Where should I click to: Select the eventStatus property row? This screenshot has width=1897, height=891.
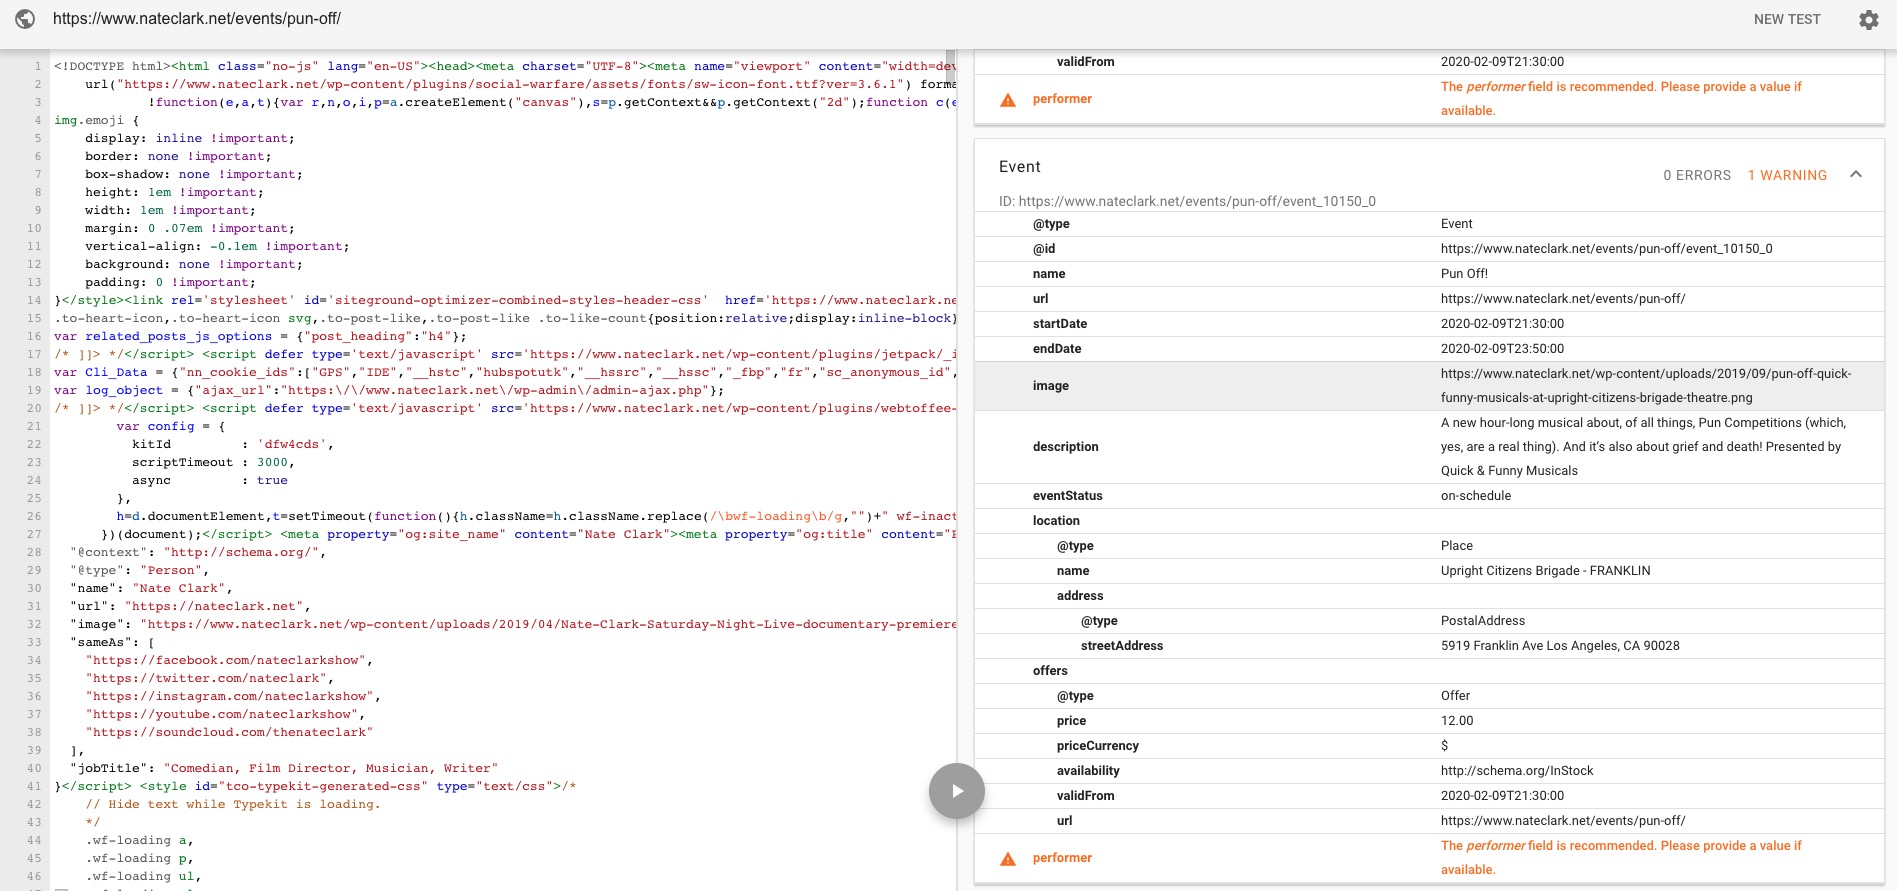pyautogui.click(x=1429, y=496)
